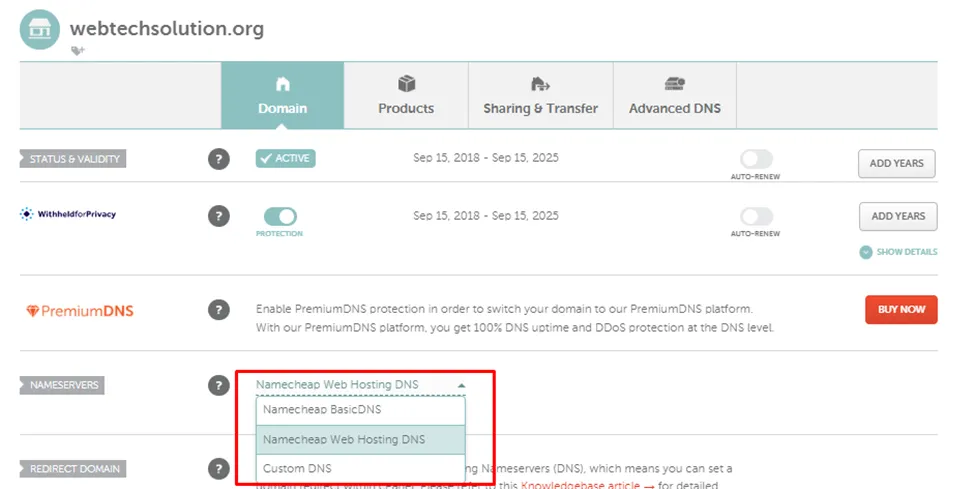Open the Knowledgebase article link

[x=587, y=485]
